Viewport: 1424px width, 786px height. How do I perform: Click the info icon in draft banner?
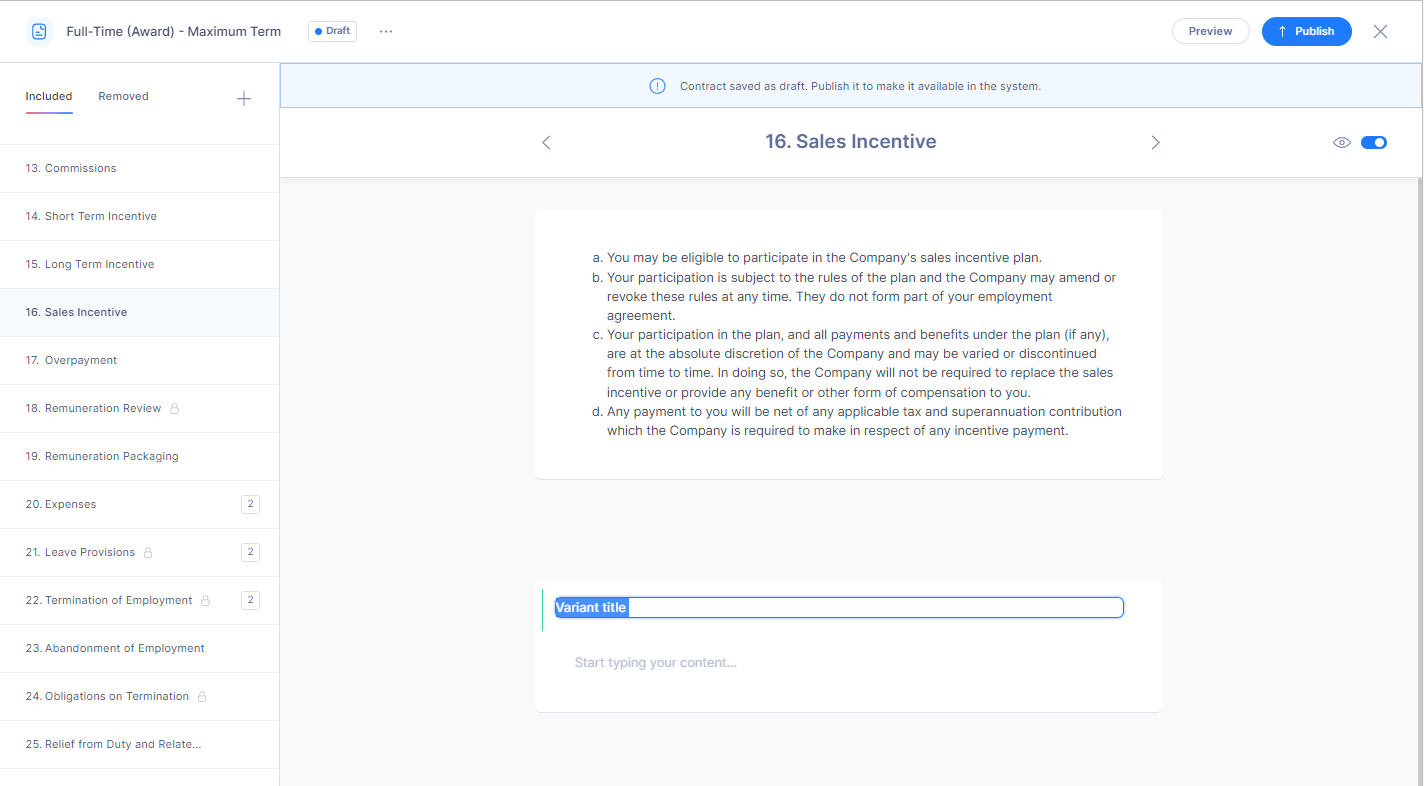657,86
